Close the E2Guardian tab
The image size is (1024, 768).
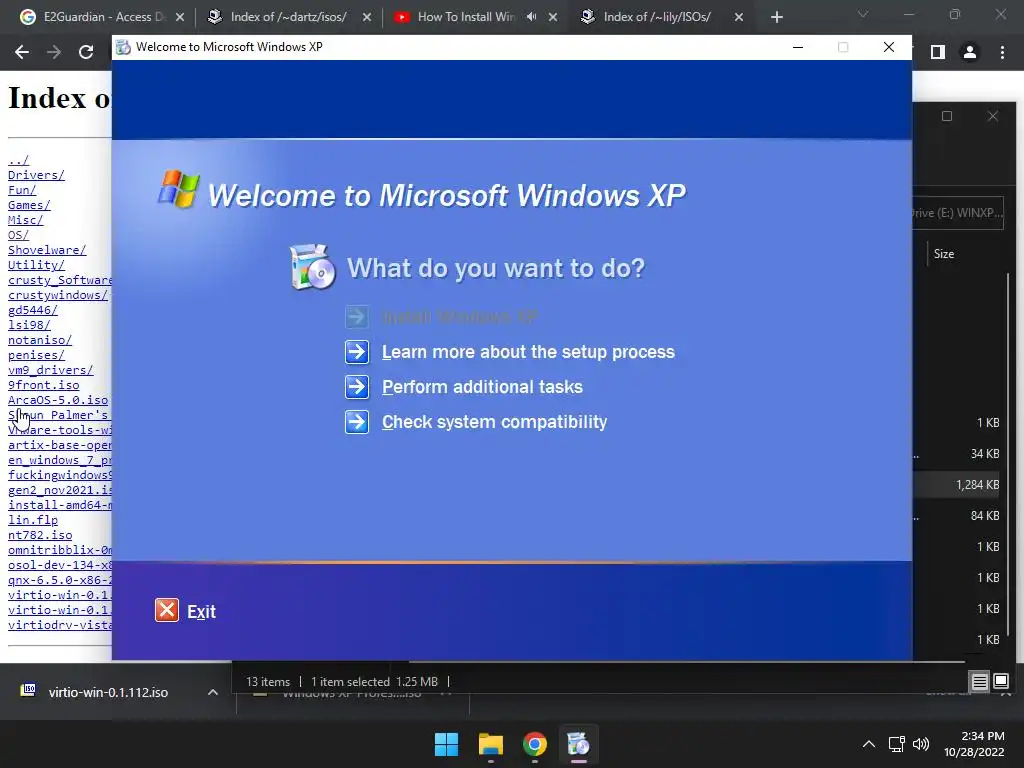click(x=180, y=17)
